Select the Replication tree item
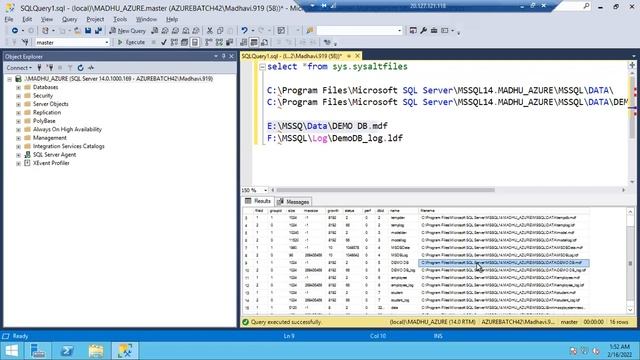Viewport: 640px width, 360px height. coord(47,113)
